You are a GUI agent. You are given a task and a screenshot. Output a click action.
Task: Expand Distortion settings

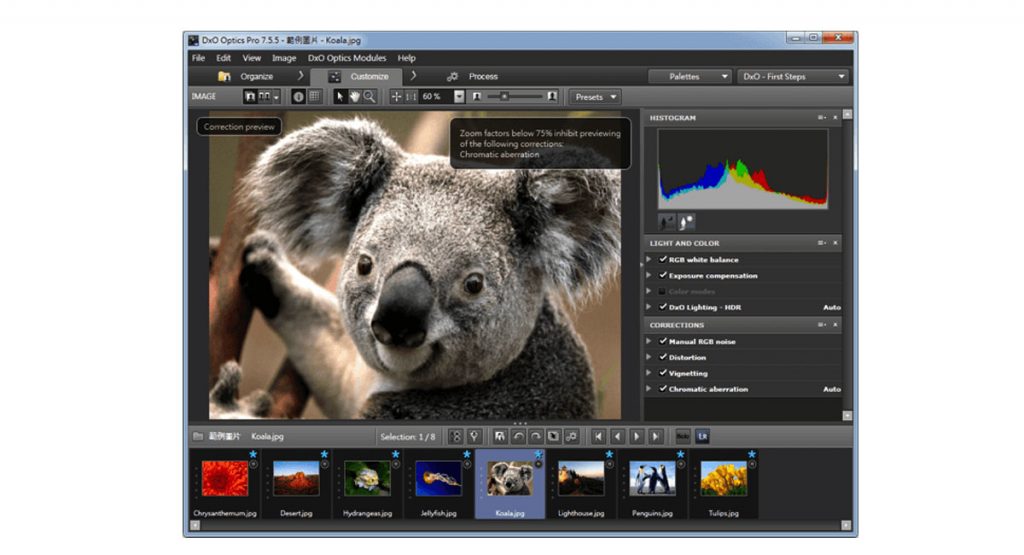649,357
